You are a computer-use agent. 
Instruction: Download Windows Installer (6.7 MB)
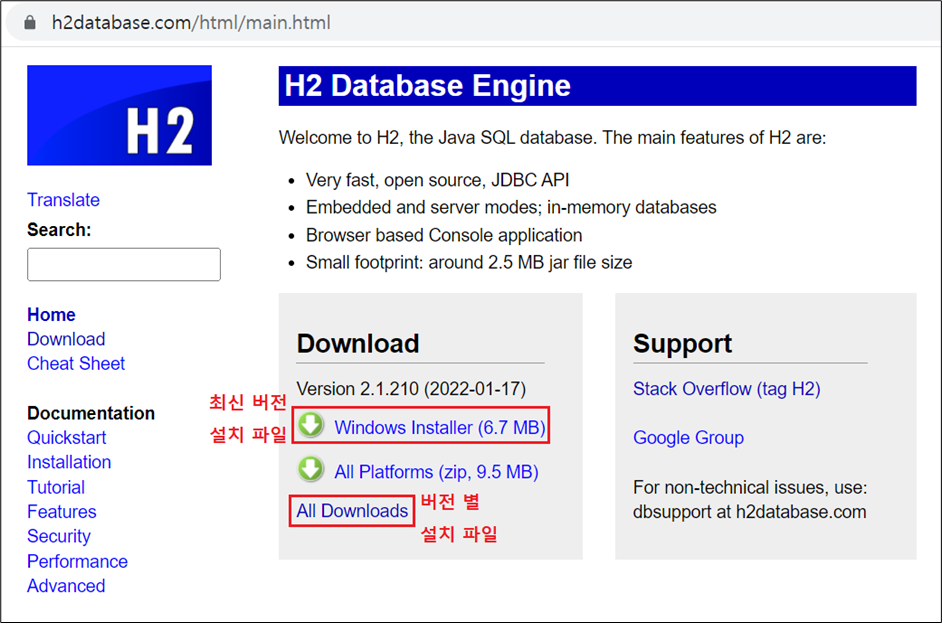coord(440,428)
